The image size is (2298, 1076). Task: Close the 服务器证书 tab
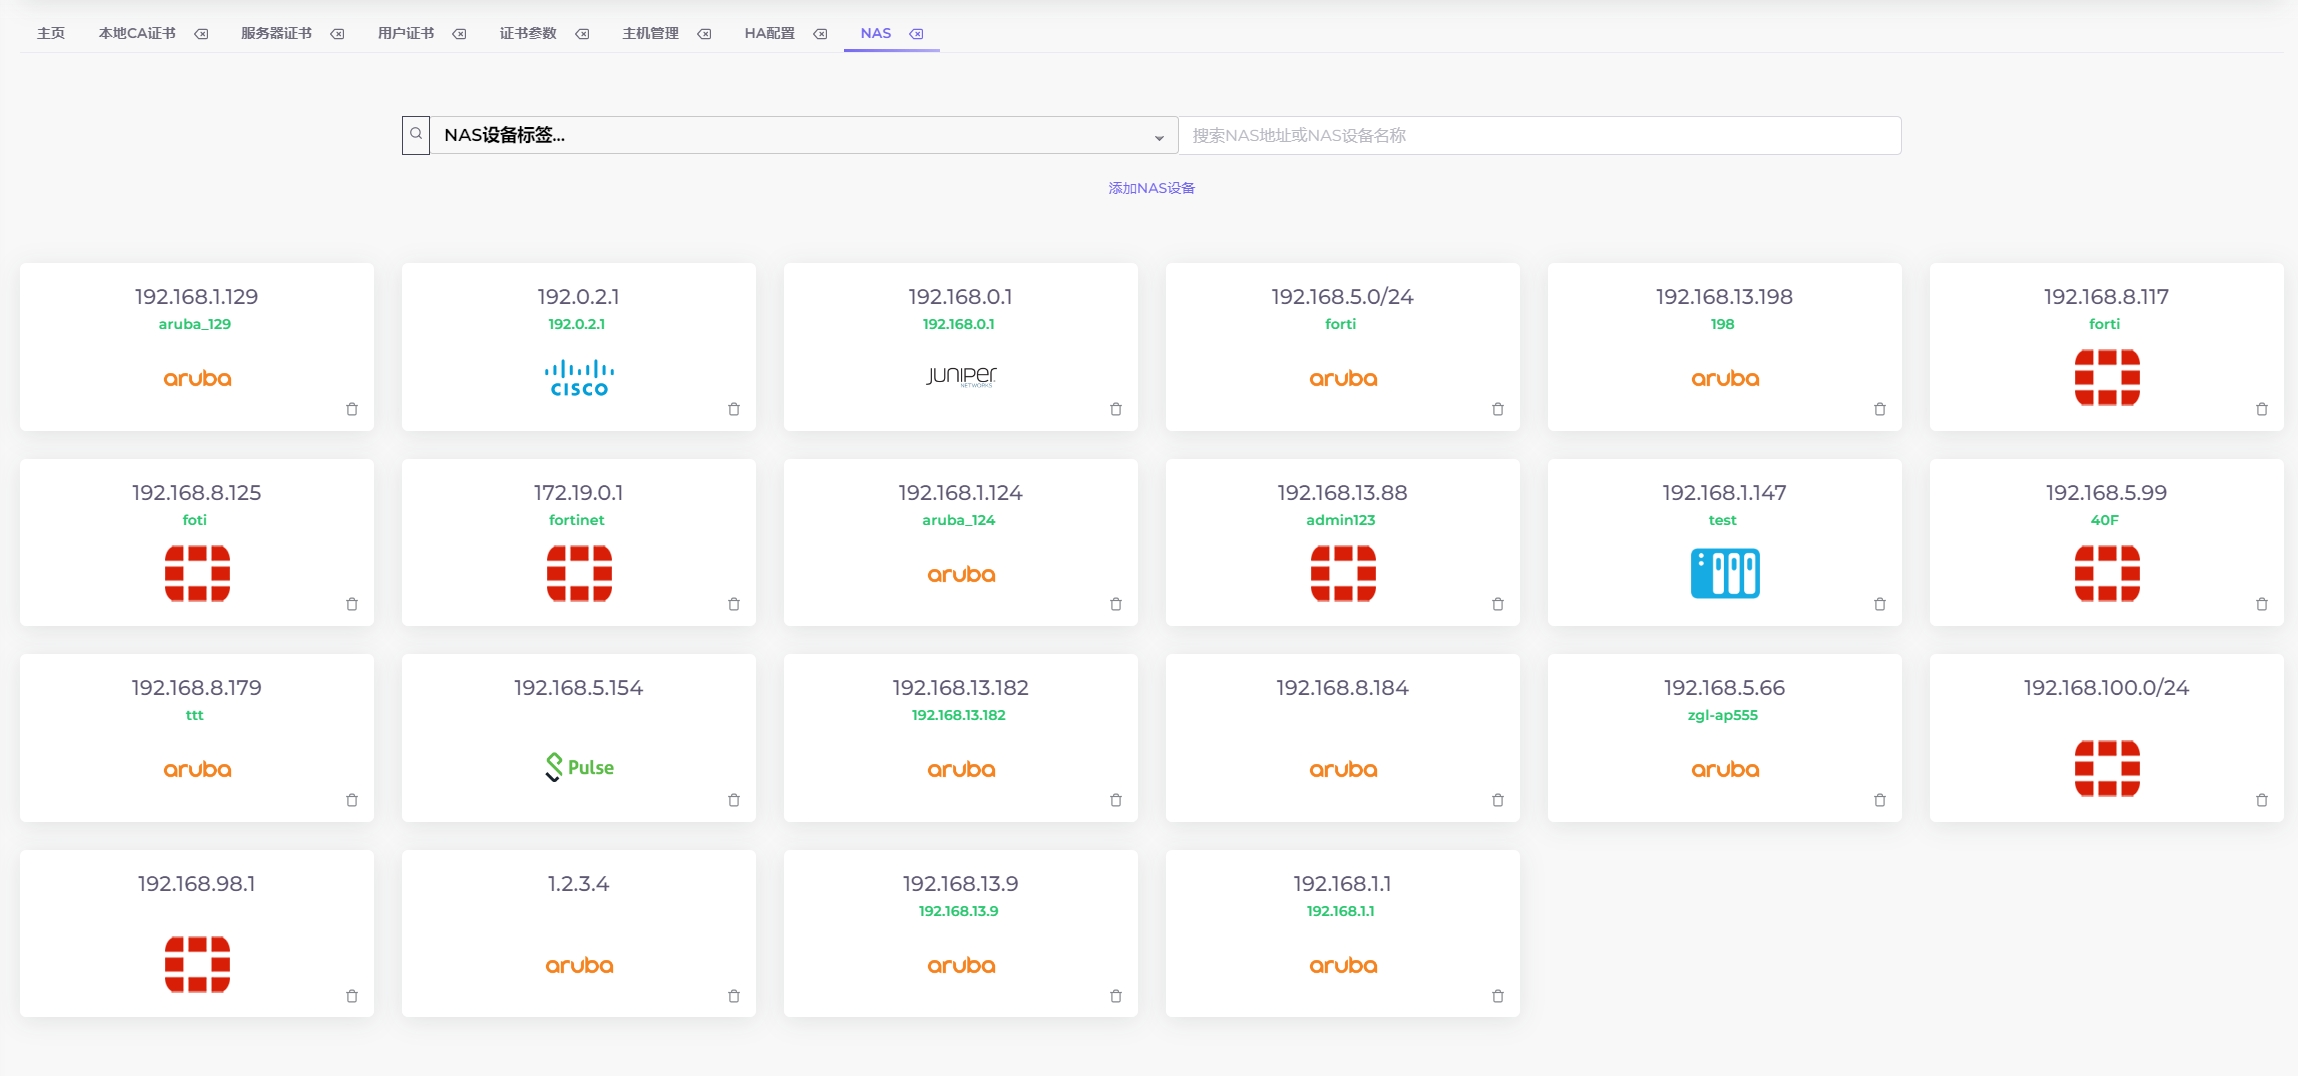pyautogui.click(x=337, y=34)
